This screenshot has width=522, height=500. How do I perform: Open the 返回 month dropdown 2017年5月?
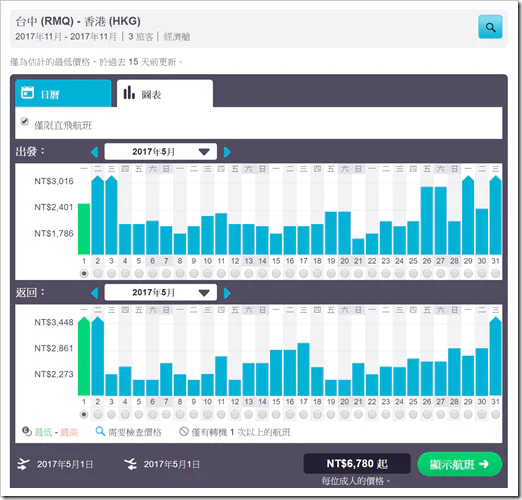tap(160, 293)
